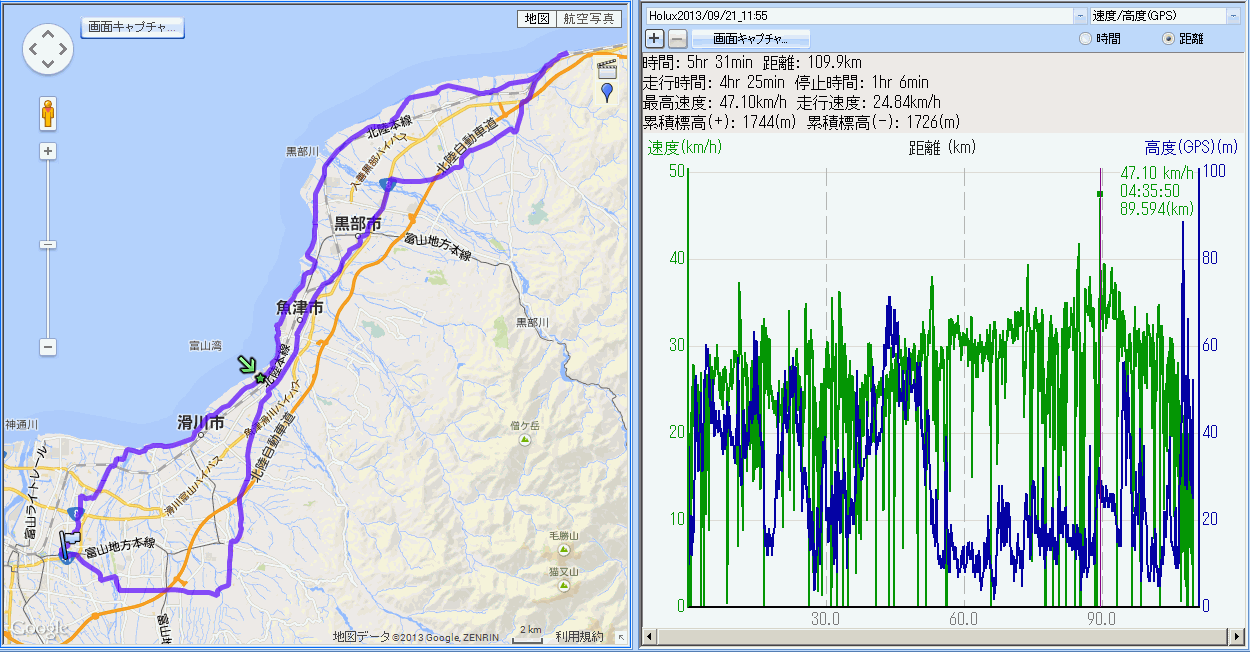This screenshot has height=652, width=1250.
Task: Select the 距離 radio button
Action: coord(1167,39)
